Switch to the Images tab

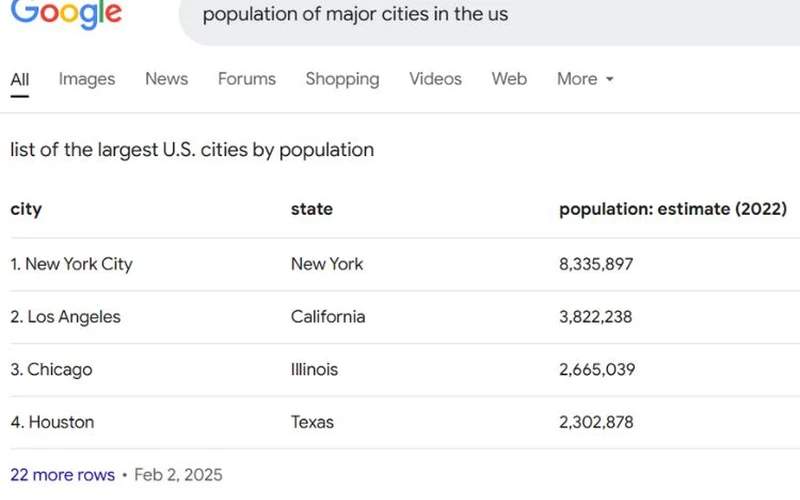(x=87, y=79)
